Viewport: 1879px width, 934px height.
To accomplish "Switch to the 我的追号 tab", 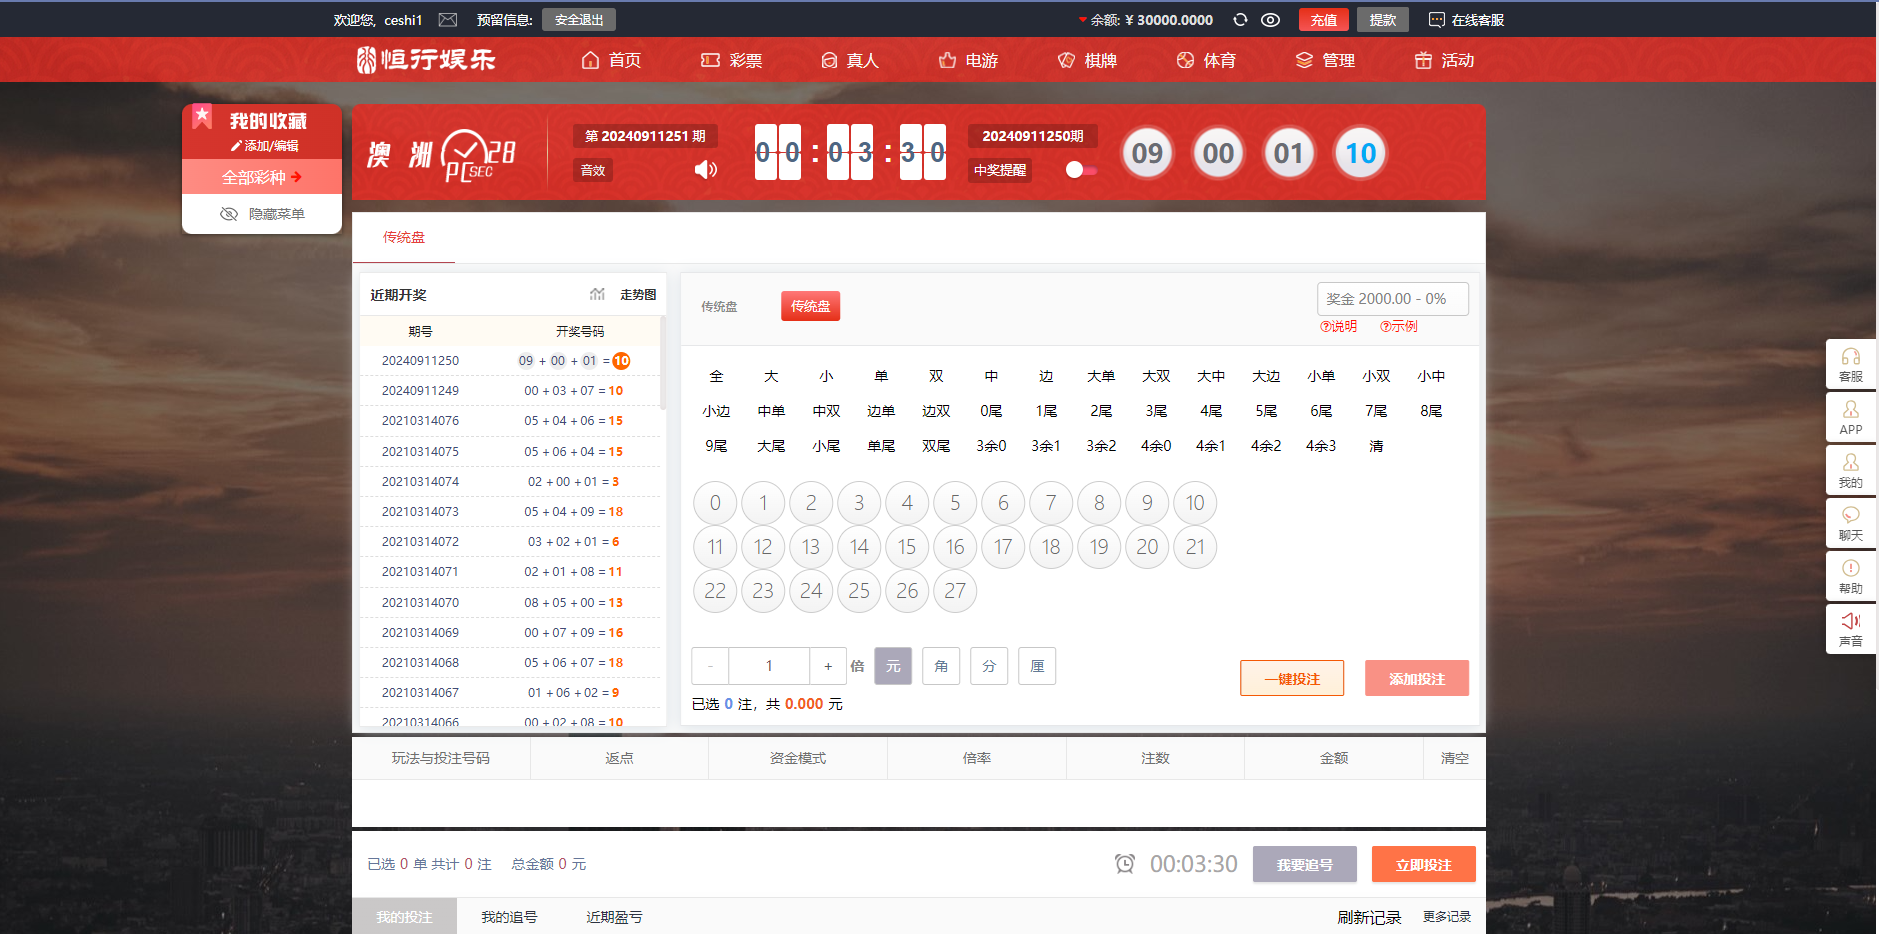I will [x=509, y=917].
